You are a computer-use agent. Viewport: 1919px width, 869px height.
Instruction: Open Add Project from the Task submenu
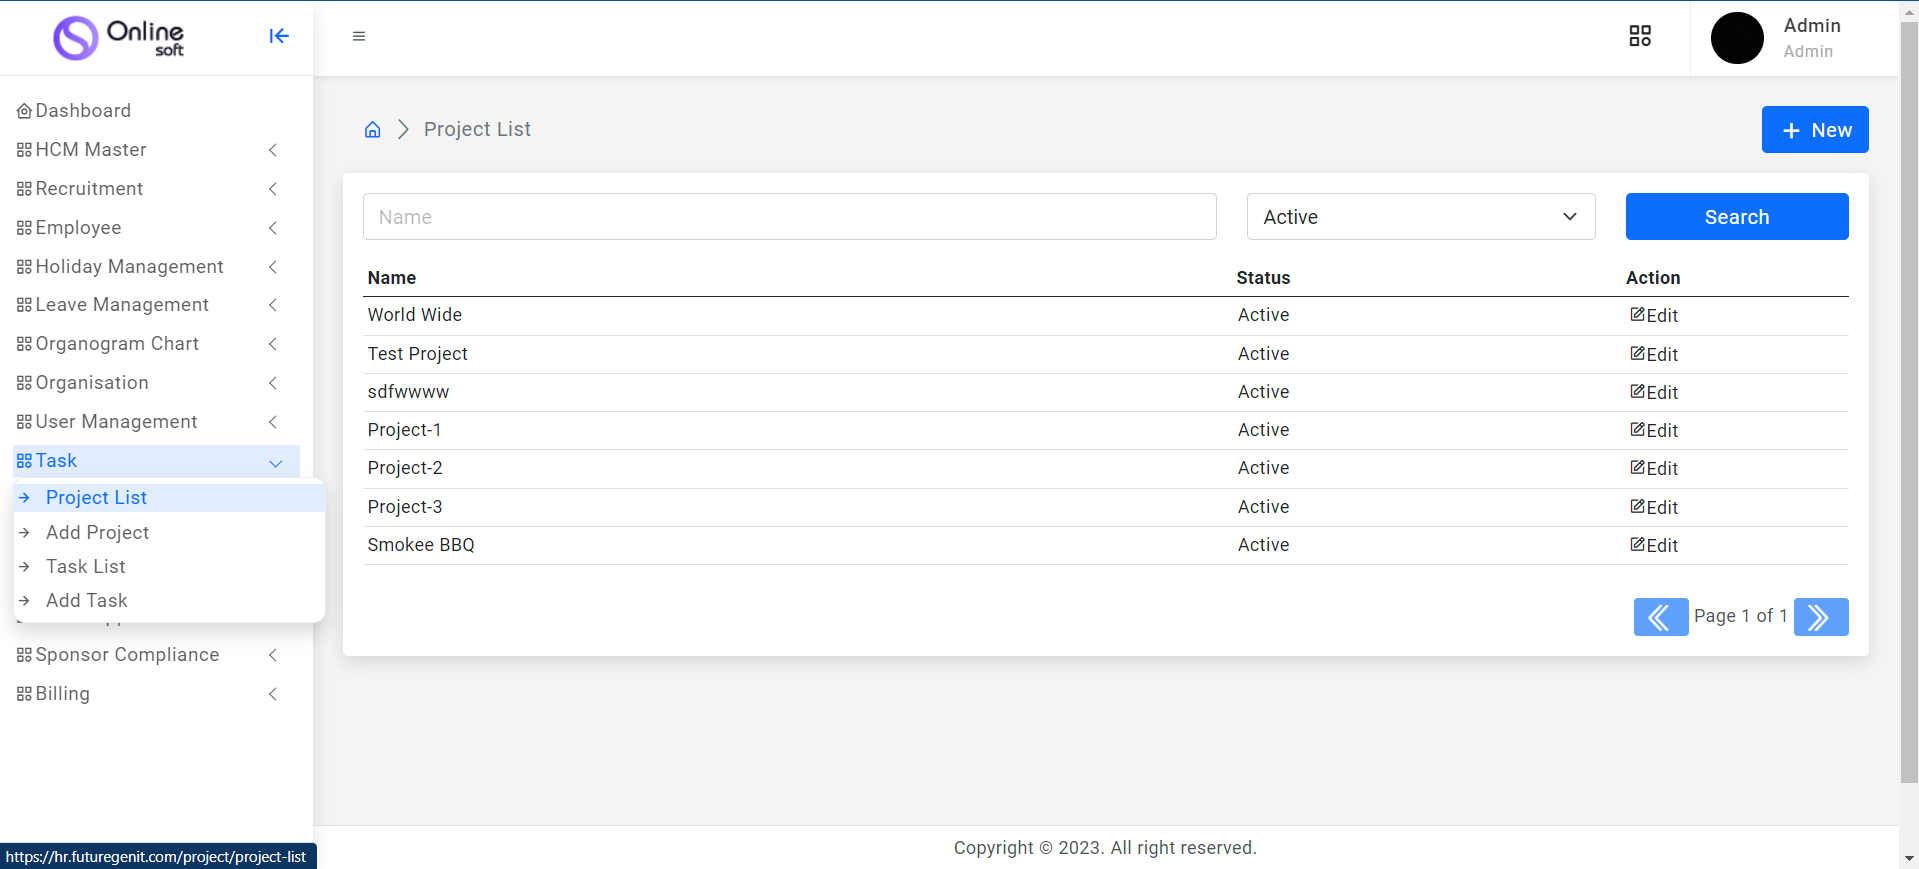click(97, 533)
